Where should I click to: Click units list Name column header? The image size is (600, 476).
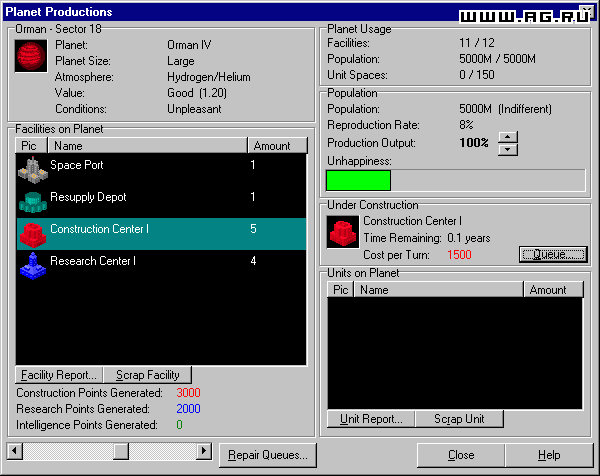coord(439,290)
